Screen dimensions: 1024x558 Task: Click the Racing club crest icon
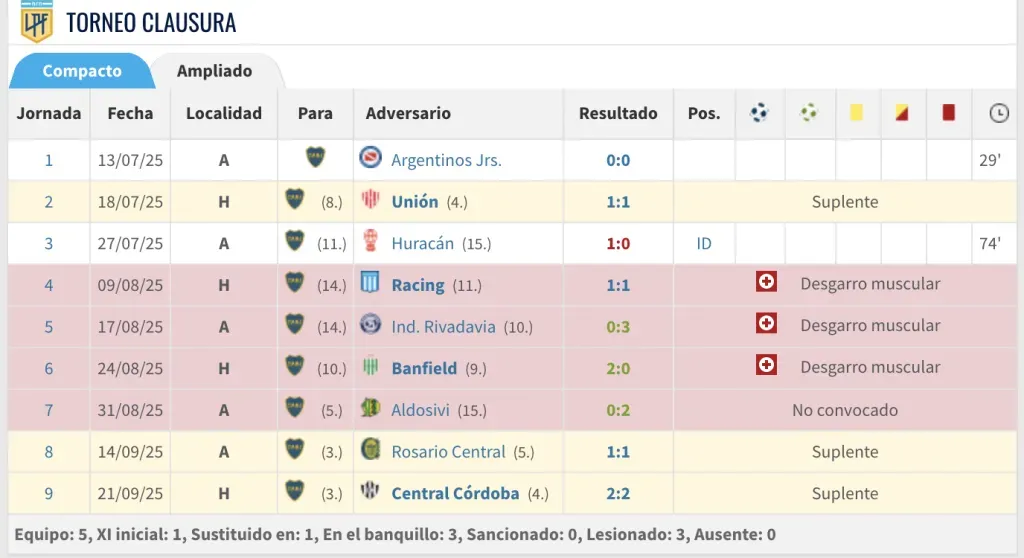(x=370, y=284)
